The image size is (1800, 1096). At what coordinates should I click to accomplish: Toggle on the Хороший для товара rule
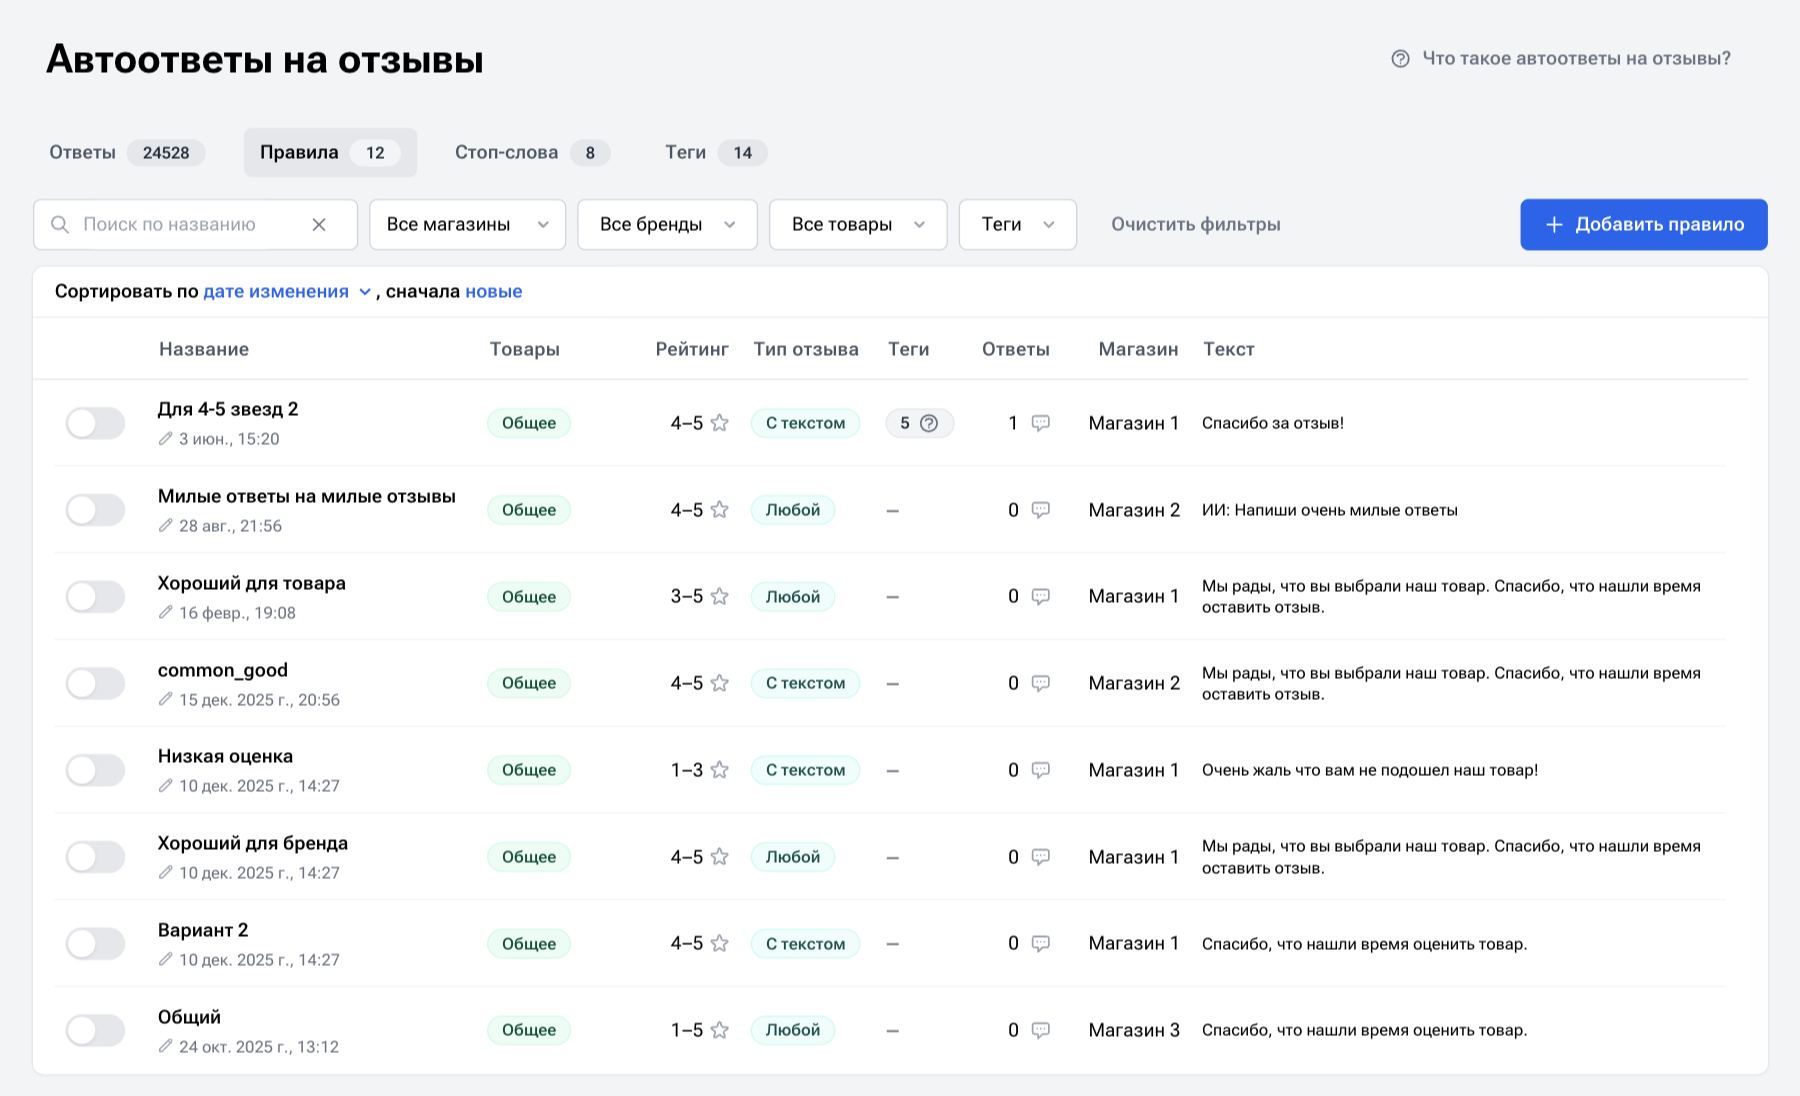[x=95, y=597]
